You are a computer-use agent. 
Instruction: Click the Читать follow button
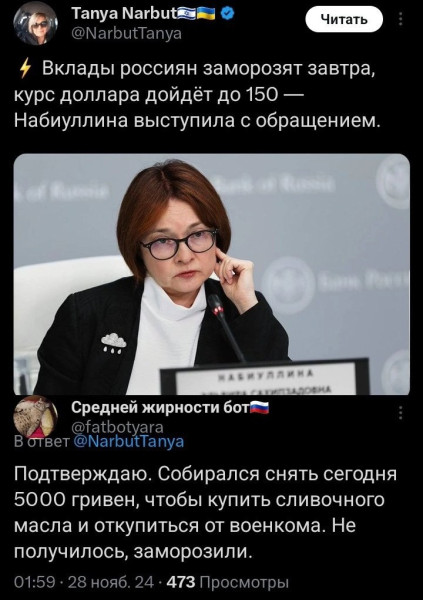coord(344,19)
